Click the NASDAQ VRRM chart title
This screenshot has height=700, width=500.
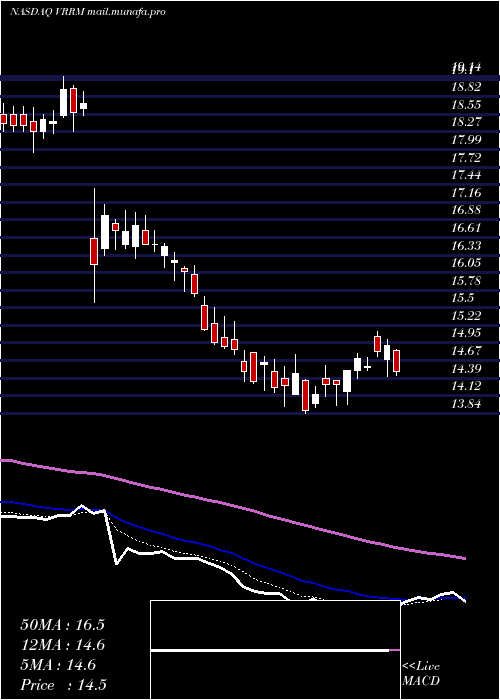point(88,12)
